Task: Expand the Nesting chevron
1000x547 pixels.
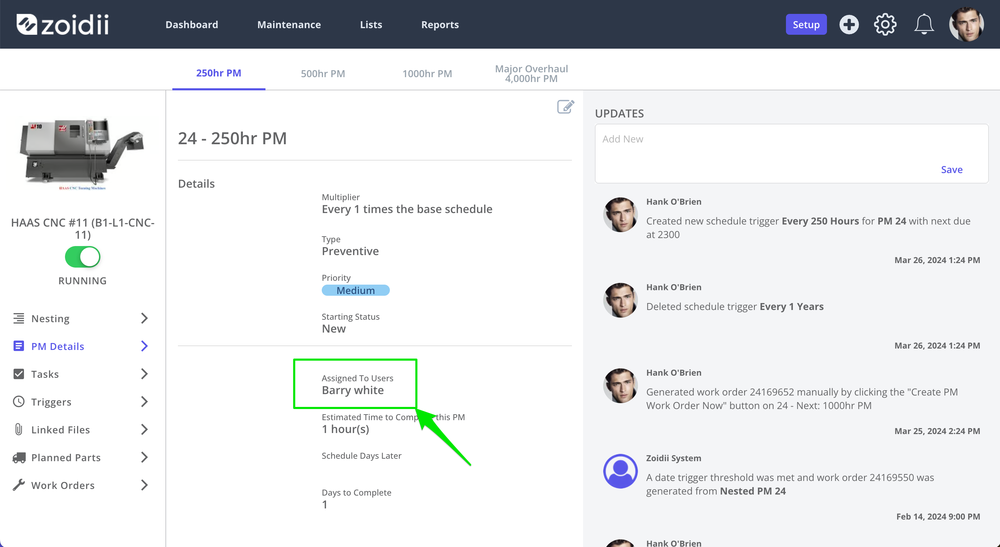Action: tap(144, 318)
